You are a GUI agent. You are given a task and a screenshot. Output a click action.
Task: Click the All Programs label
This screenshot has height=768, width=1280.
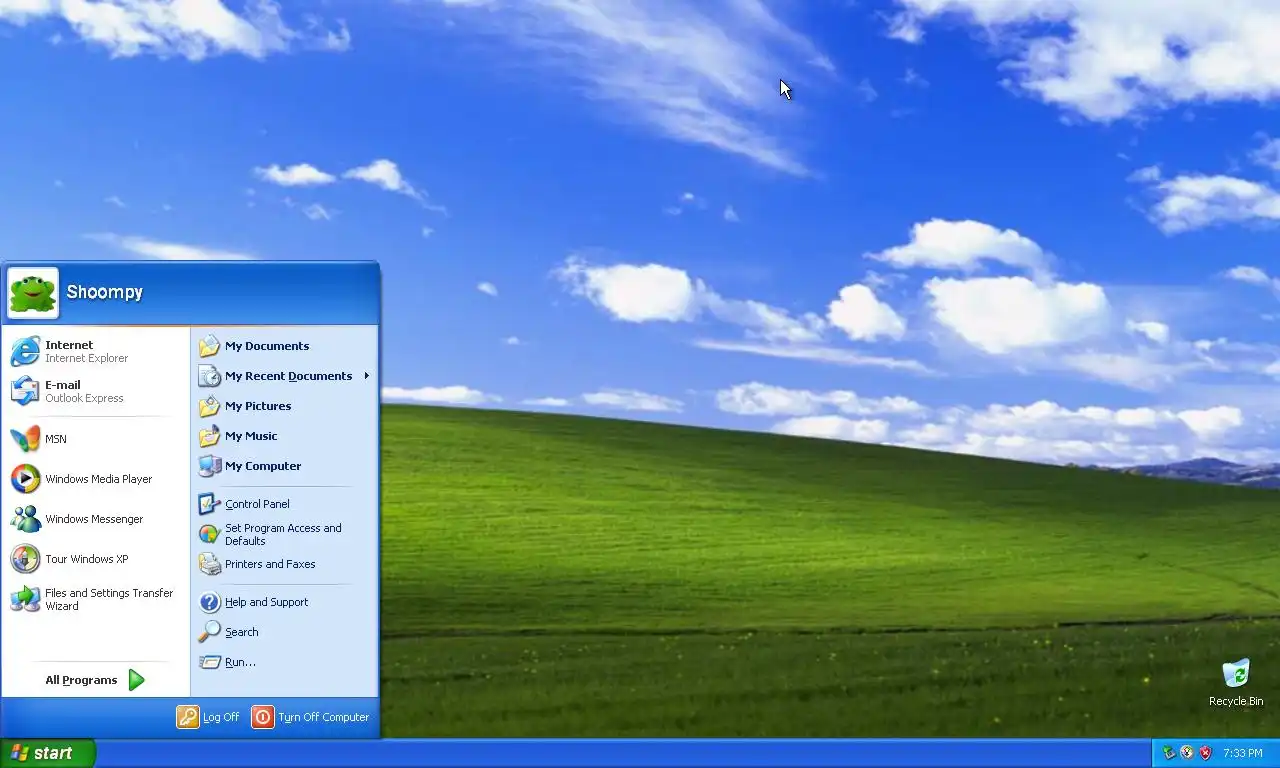[x=81, y=680]
